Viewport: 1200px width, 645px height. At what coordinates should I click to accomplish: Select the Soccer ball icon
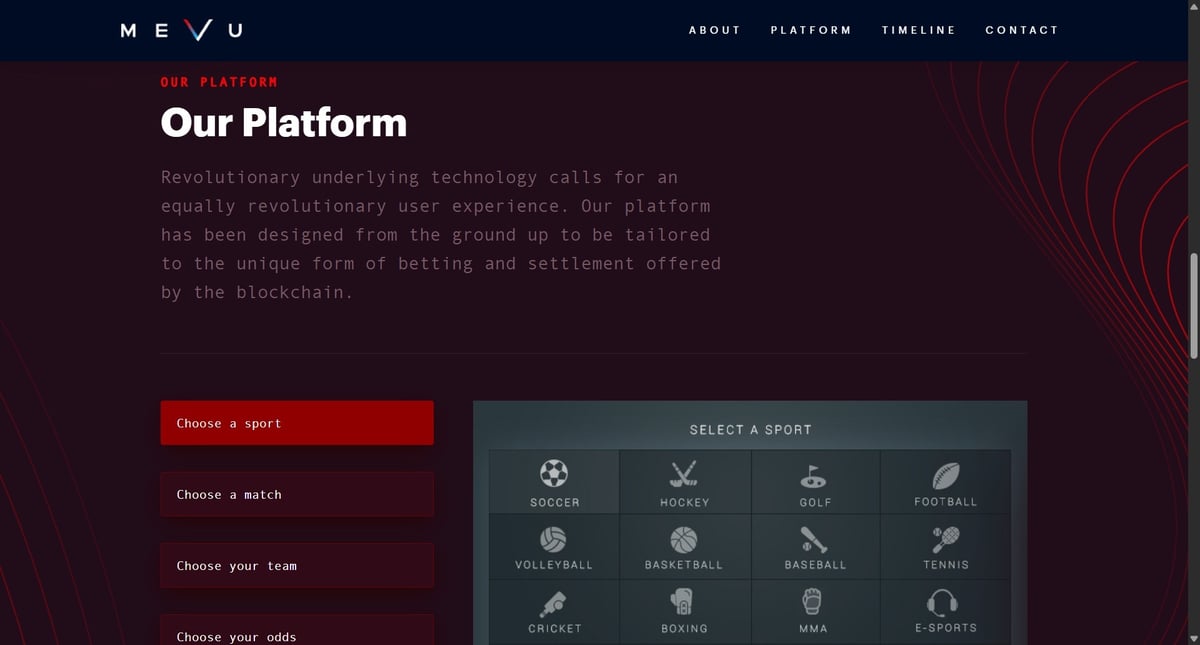click(x=554, y=473)
